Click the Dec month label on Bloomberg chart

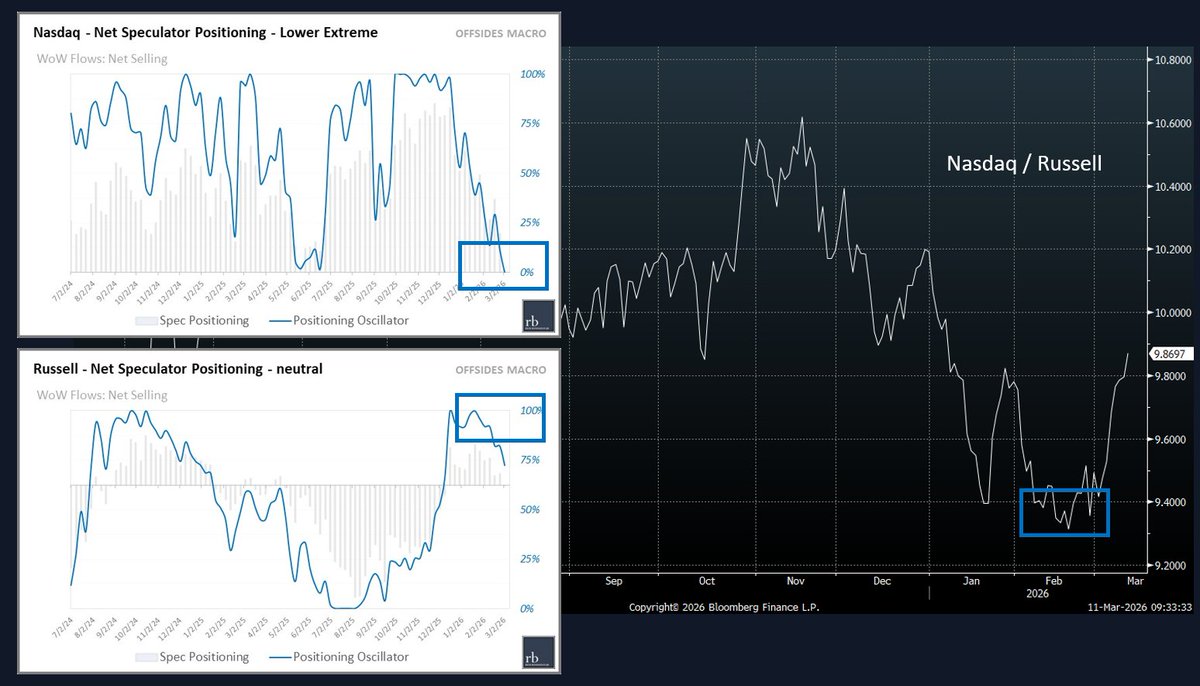click(882, 581)
